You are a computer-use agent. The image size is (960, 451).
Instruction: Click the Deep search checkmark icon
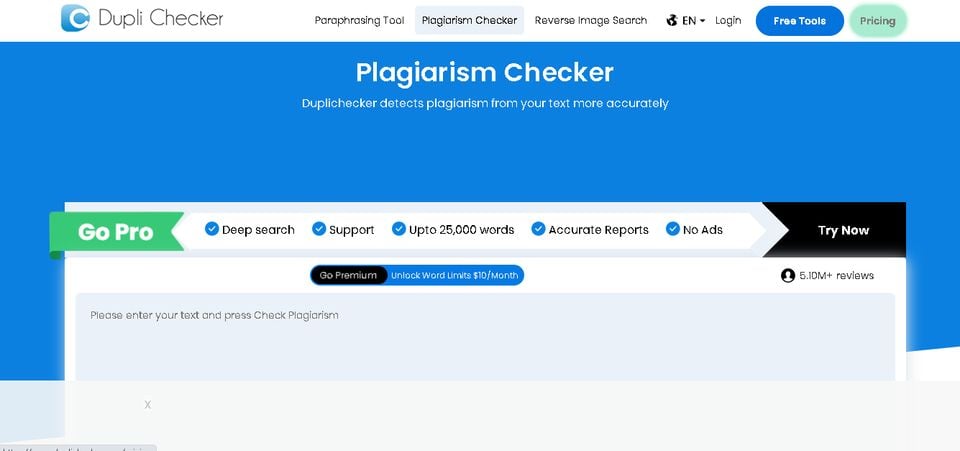pos(212,229)
